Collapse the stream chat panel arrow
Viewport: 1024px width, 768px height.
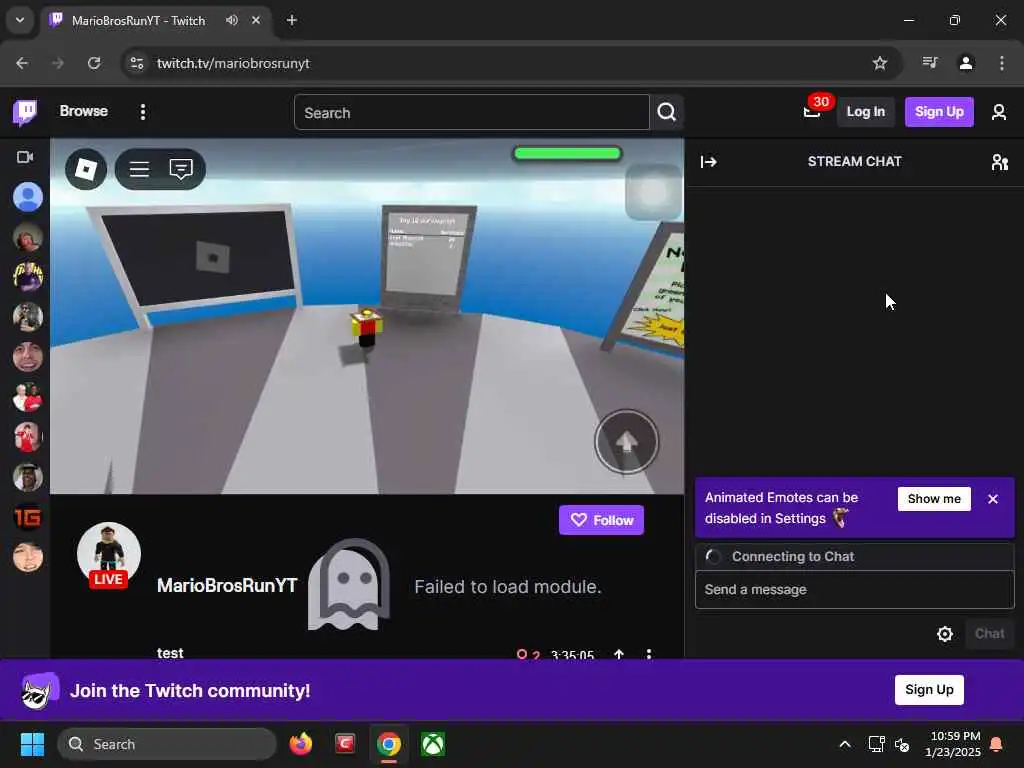pyautogui.click(x=709, y=161)
